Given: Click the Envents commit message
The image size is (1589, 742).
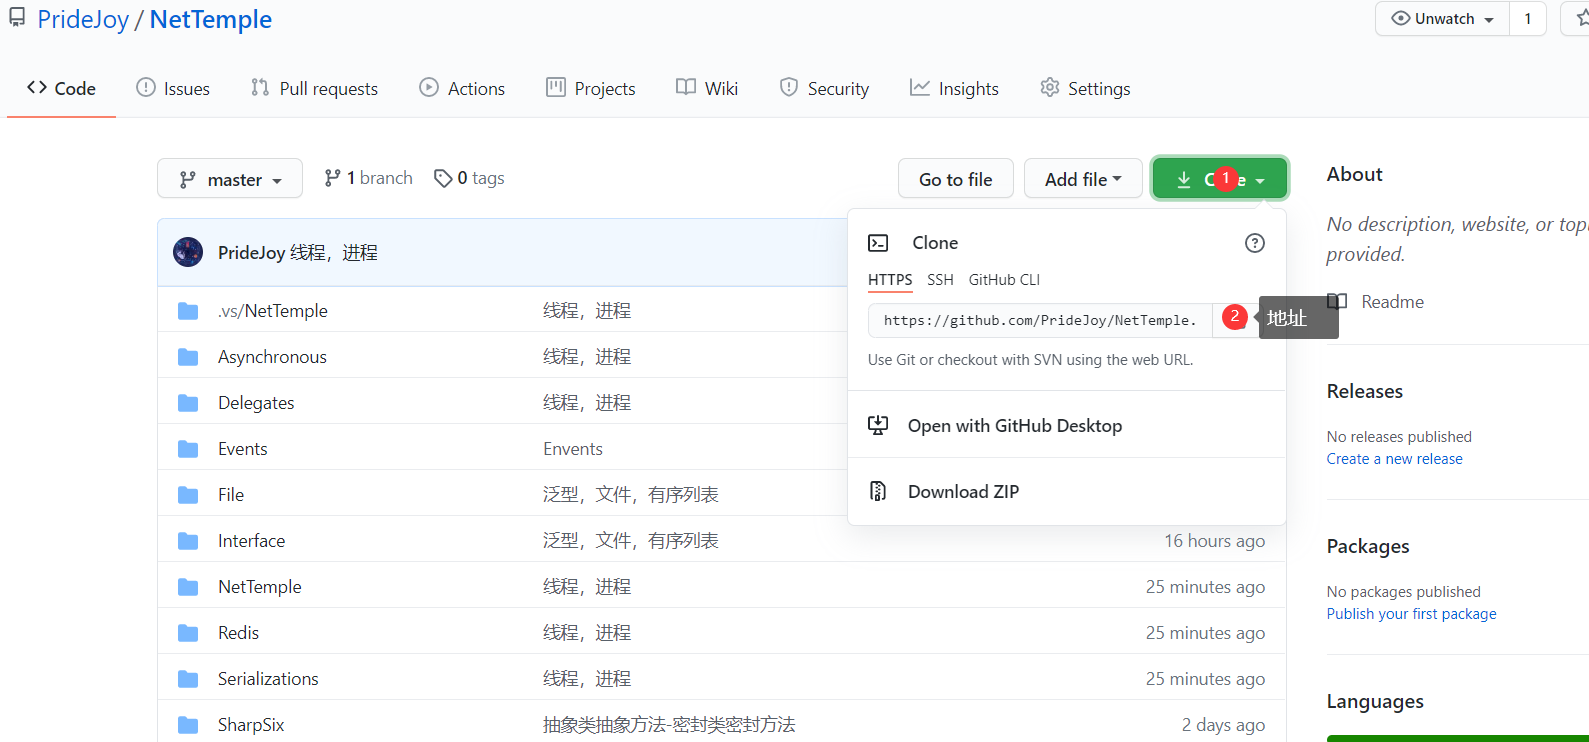Looking at the screenshot, I should (x=573, y=449).
